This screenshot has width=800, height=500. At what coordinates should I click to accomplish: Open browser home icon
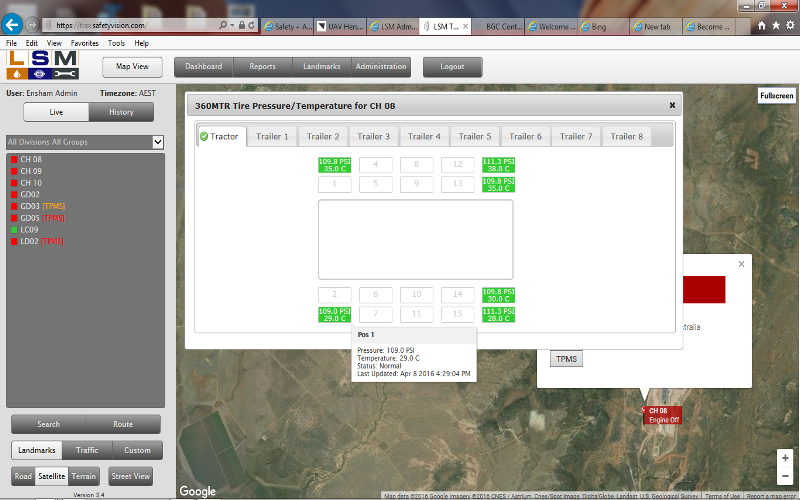click(762, 25)
